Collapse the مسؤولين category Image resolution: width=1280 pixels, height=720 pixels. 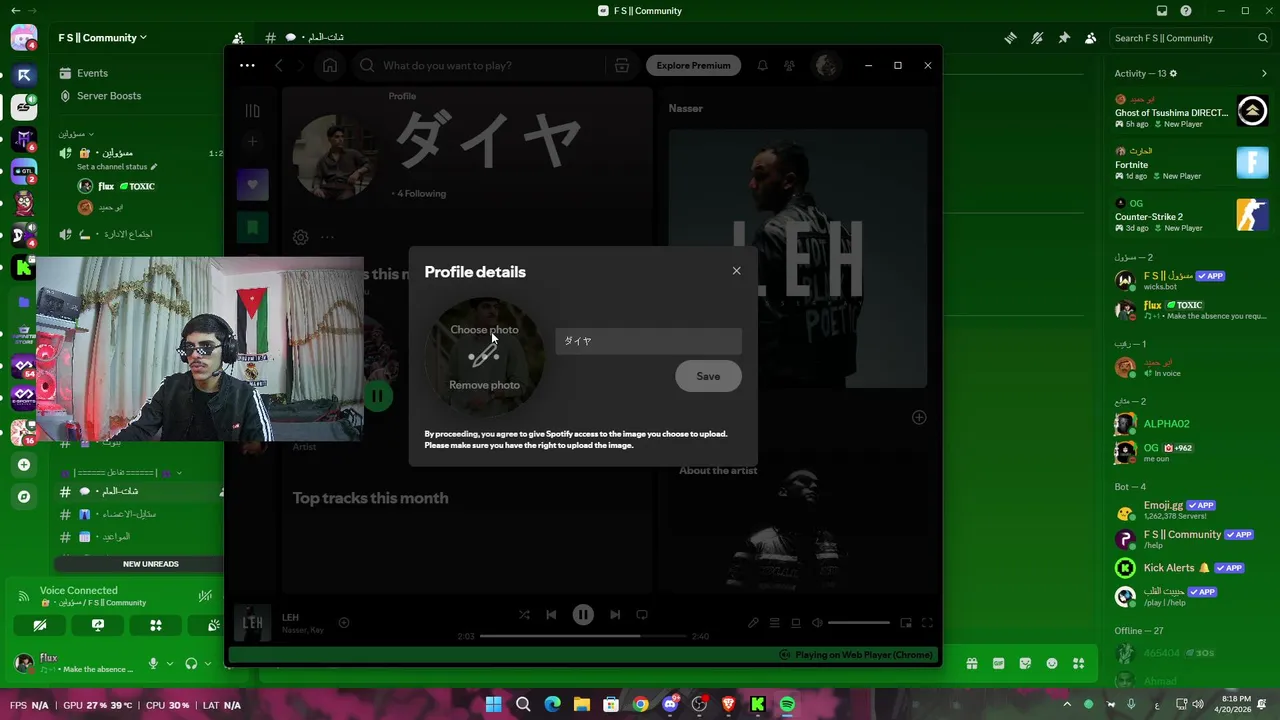point(76,133)
